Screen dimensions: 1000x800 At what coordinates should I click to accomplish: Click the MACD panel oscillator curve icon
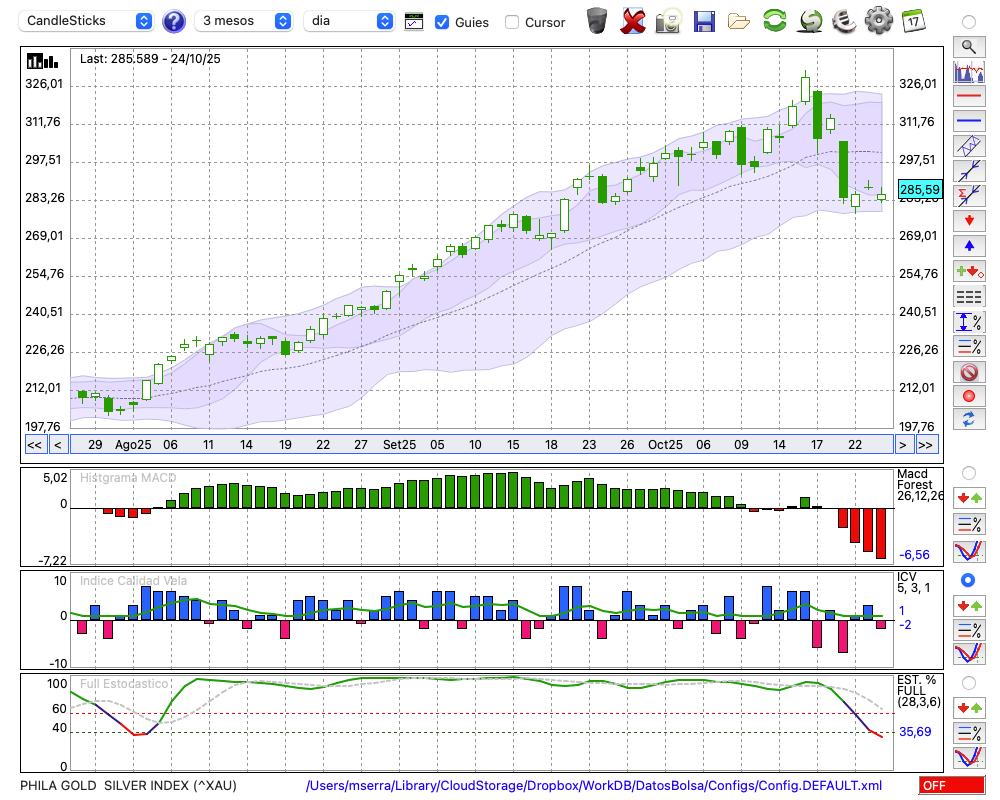coord(969,551)
